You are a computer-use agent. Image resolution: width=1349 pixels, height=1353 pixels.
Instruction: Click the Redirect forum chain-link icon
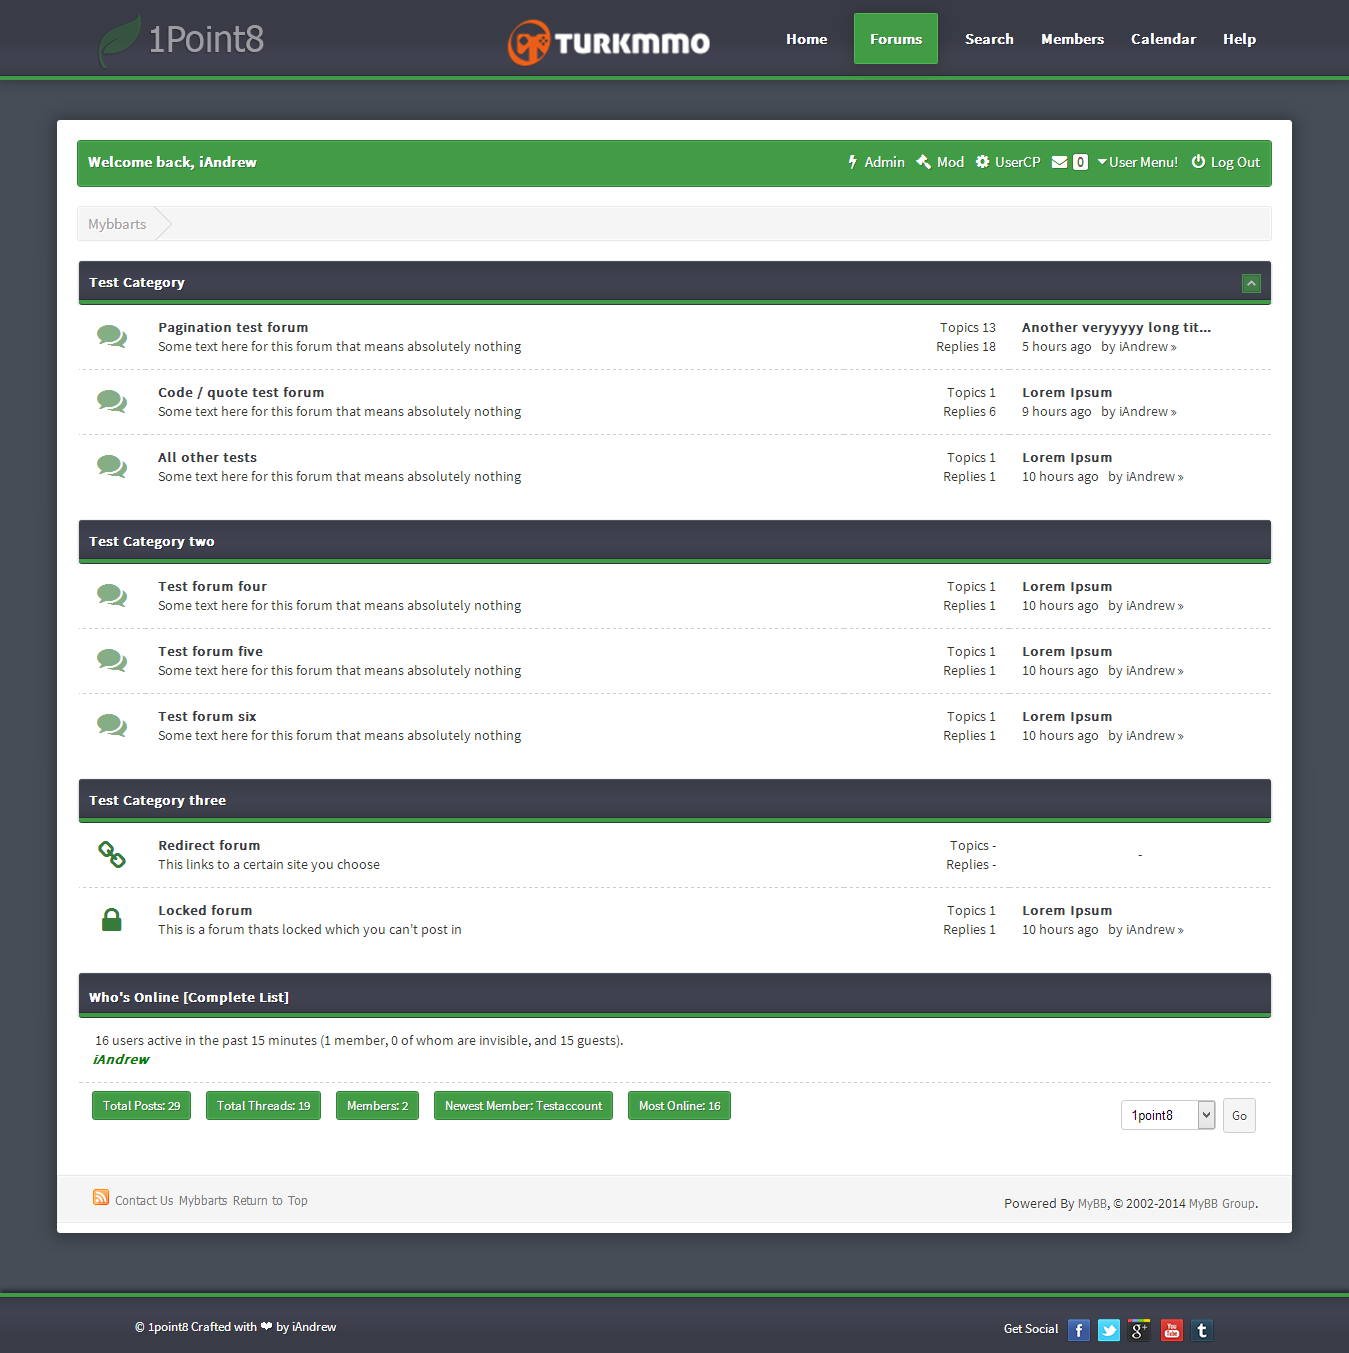pos(112,854)
